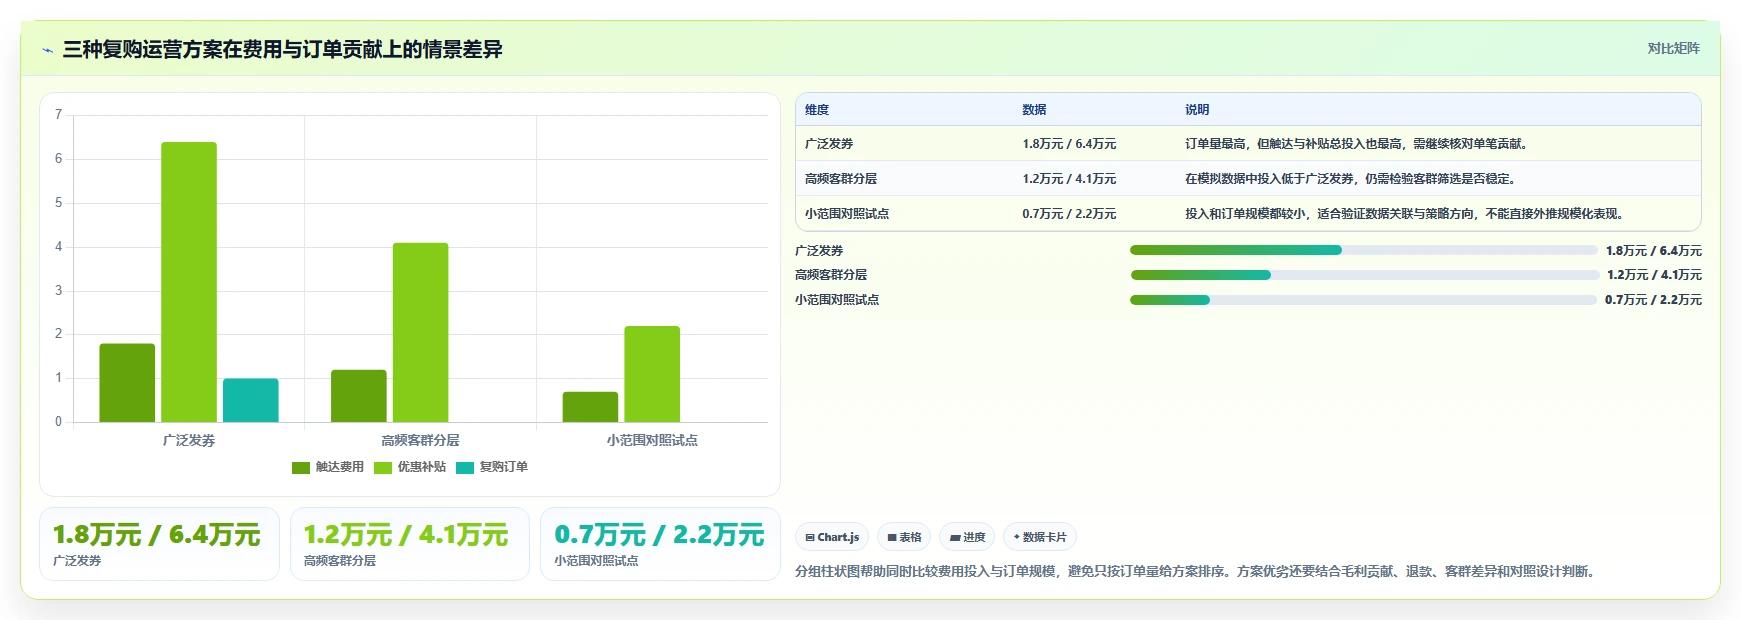The height and width of the screenshot is (620, 1741).
Task: Click the 小范围对照试点 progress row label
Action: (x=837, y=300)
